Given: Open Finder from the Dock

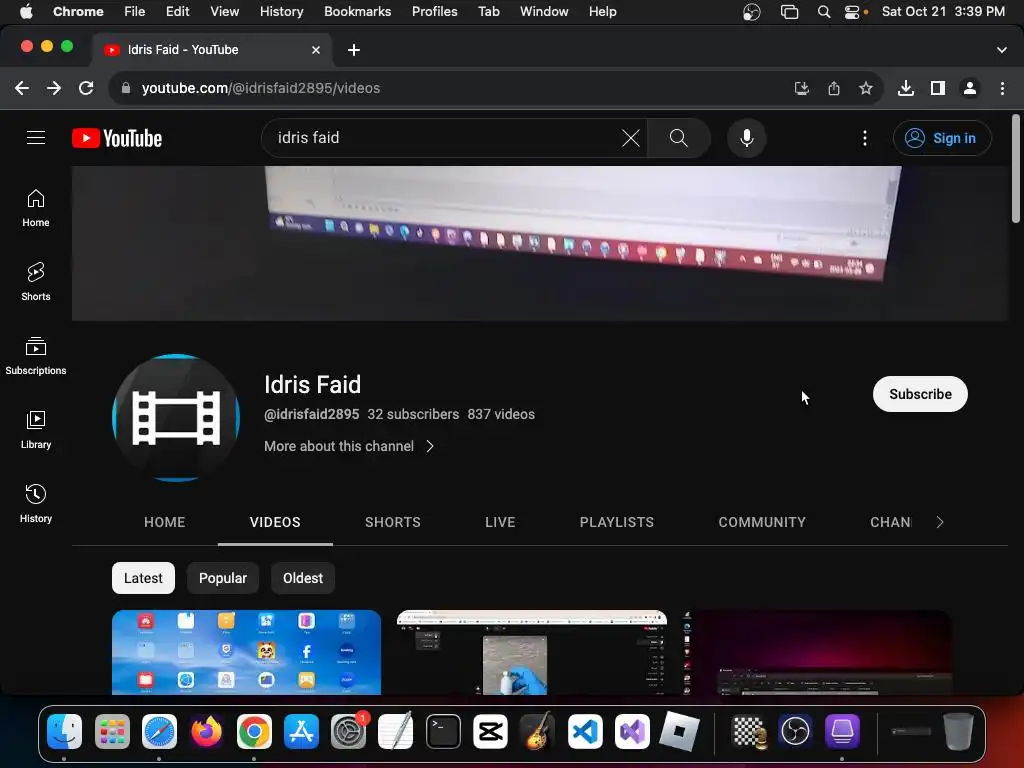Looking at the screenshot, I should point(65,731).
